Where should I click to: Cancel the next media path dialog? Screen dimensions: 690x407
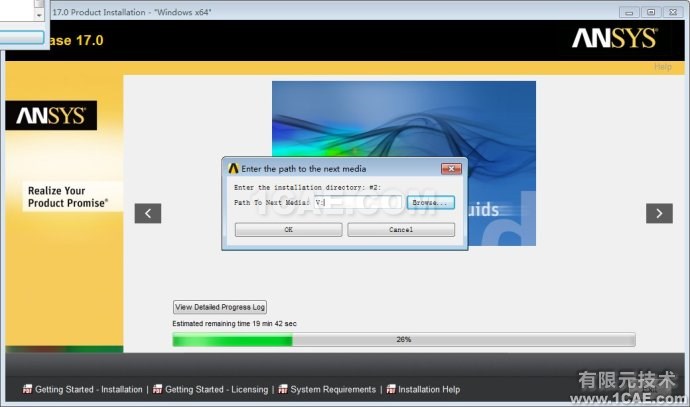(401, 230)
